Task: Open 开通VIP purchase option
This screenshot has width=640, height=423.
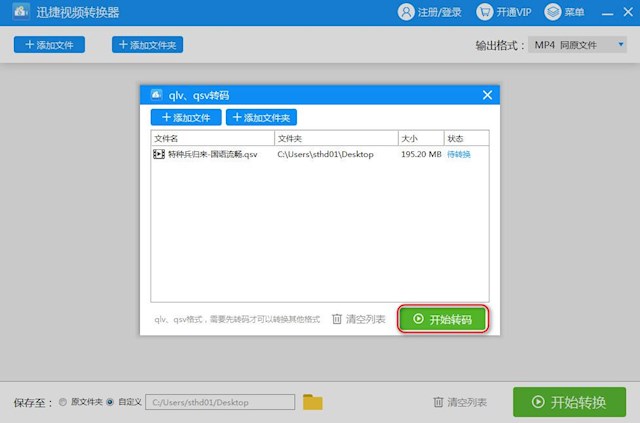Action: (504, 12)
